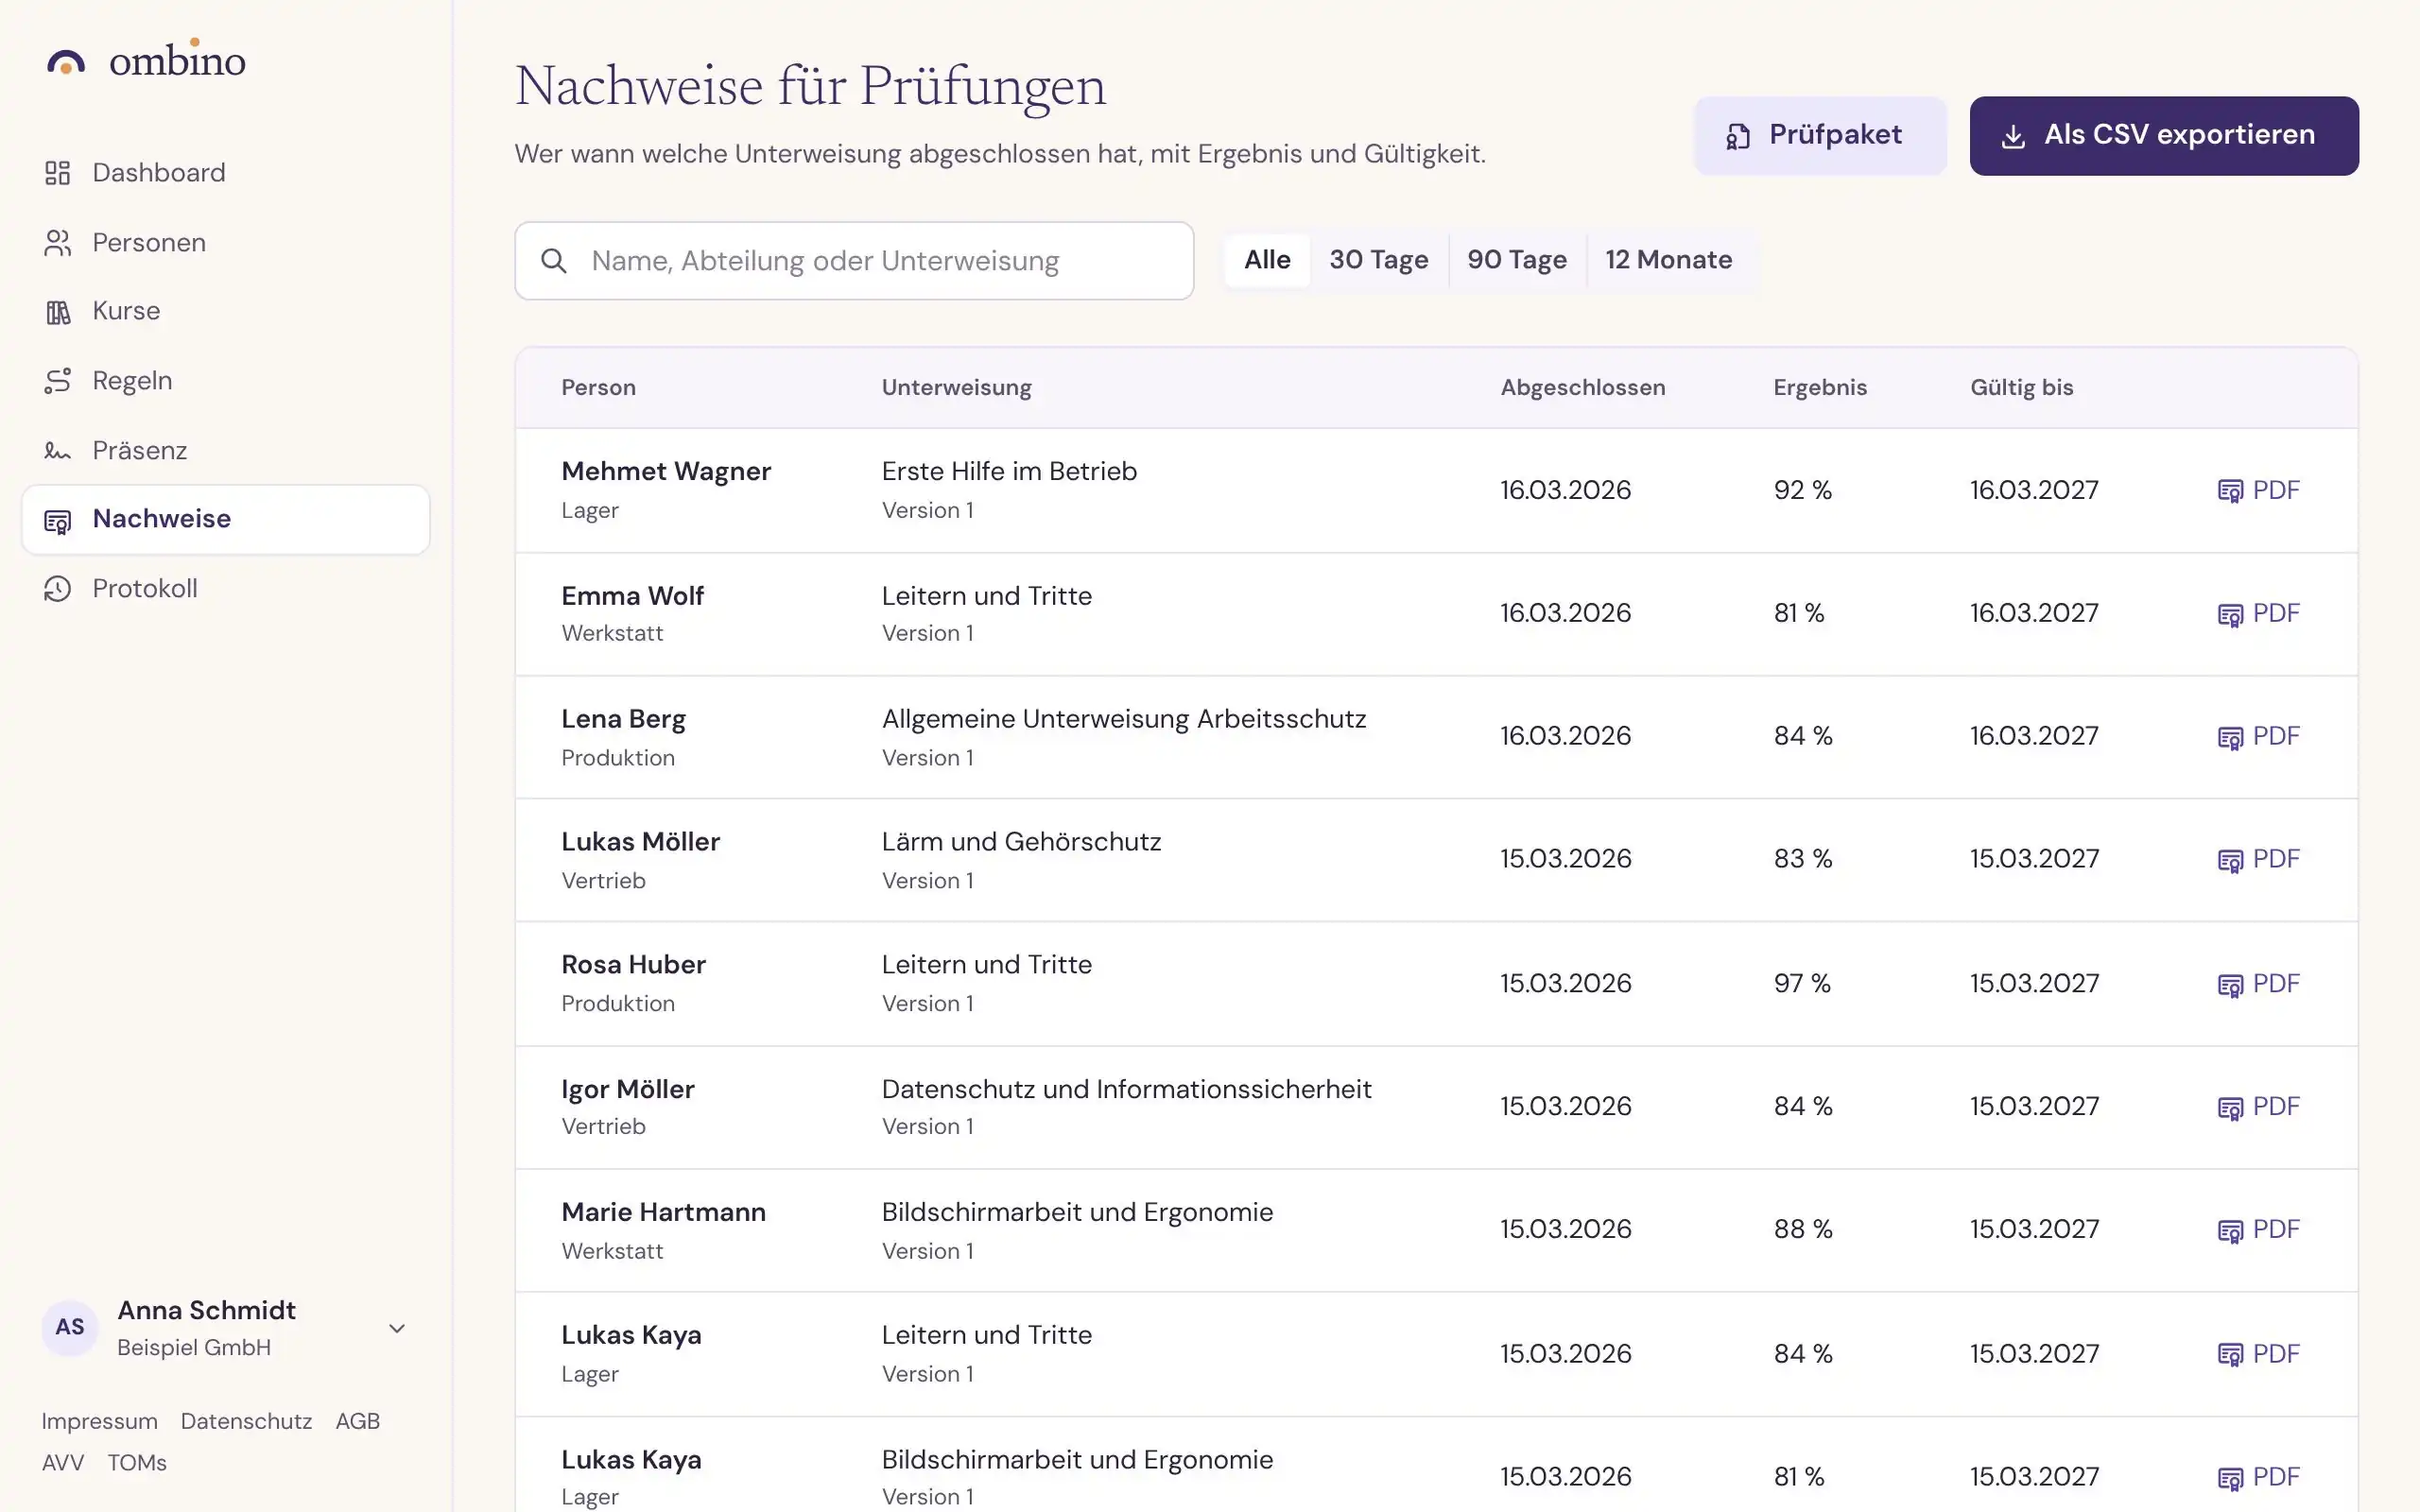Open Dashboard via its grid icon
The height and width of the screenshot is (1512, 2420).
57,173
